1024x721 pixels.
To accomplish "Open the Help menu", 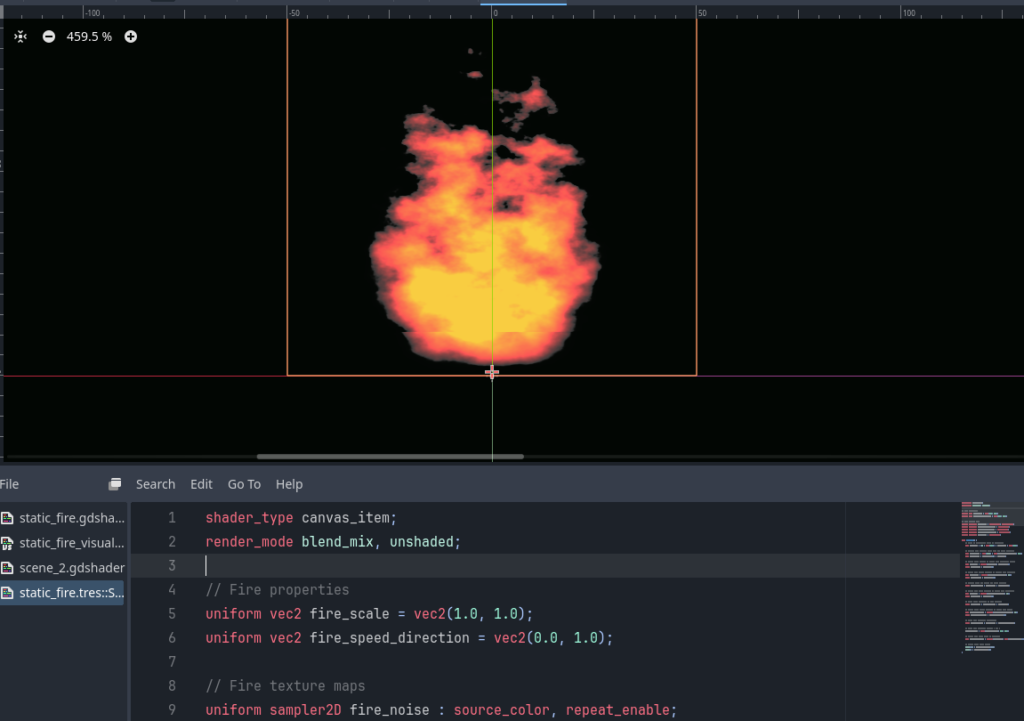I will click(289, 483).
